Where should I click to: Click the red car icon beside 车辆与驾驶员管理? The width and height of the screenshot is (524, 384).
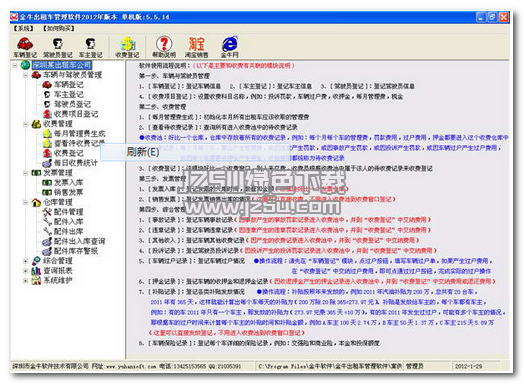pos(36,75)
